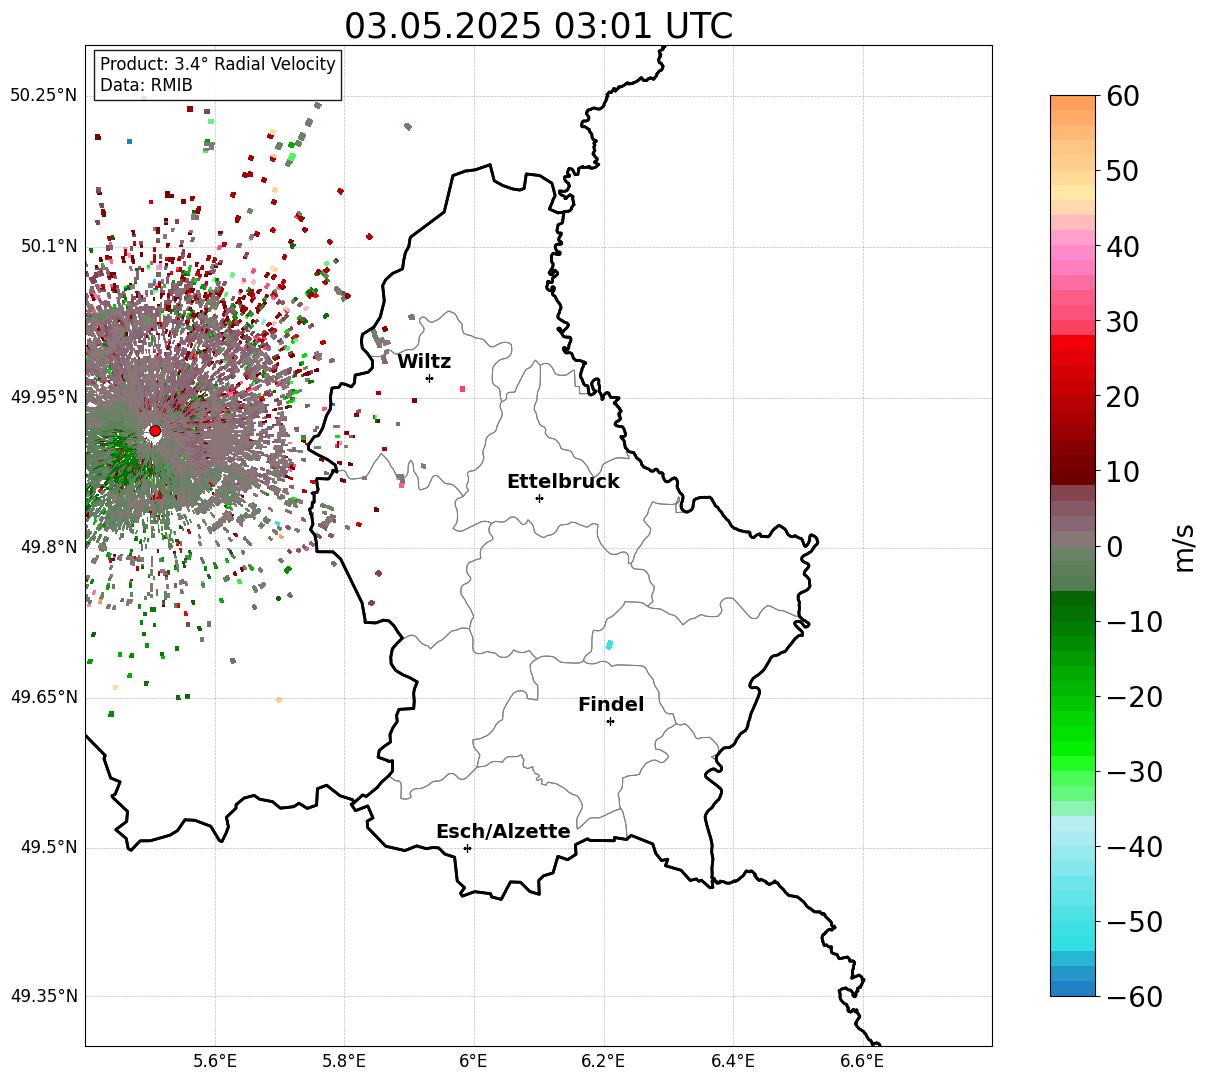
Task: Click the 'Data: RMIB' label
Action: click(x=146, y=85)
